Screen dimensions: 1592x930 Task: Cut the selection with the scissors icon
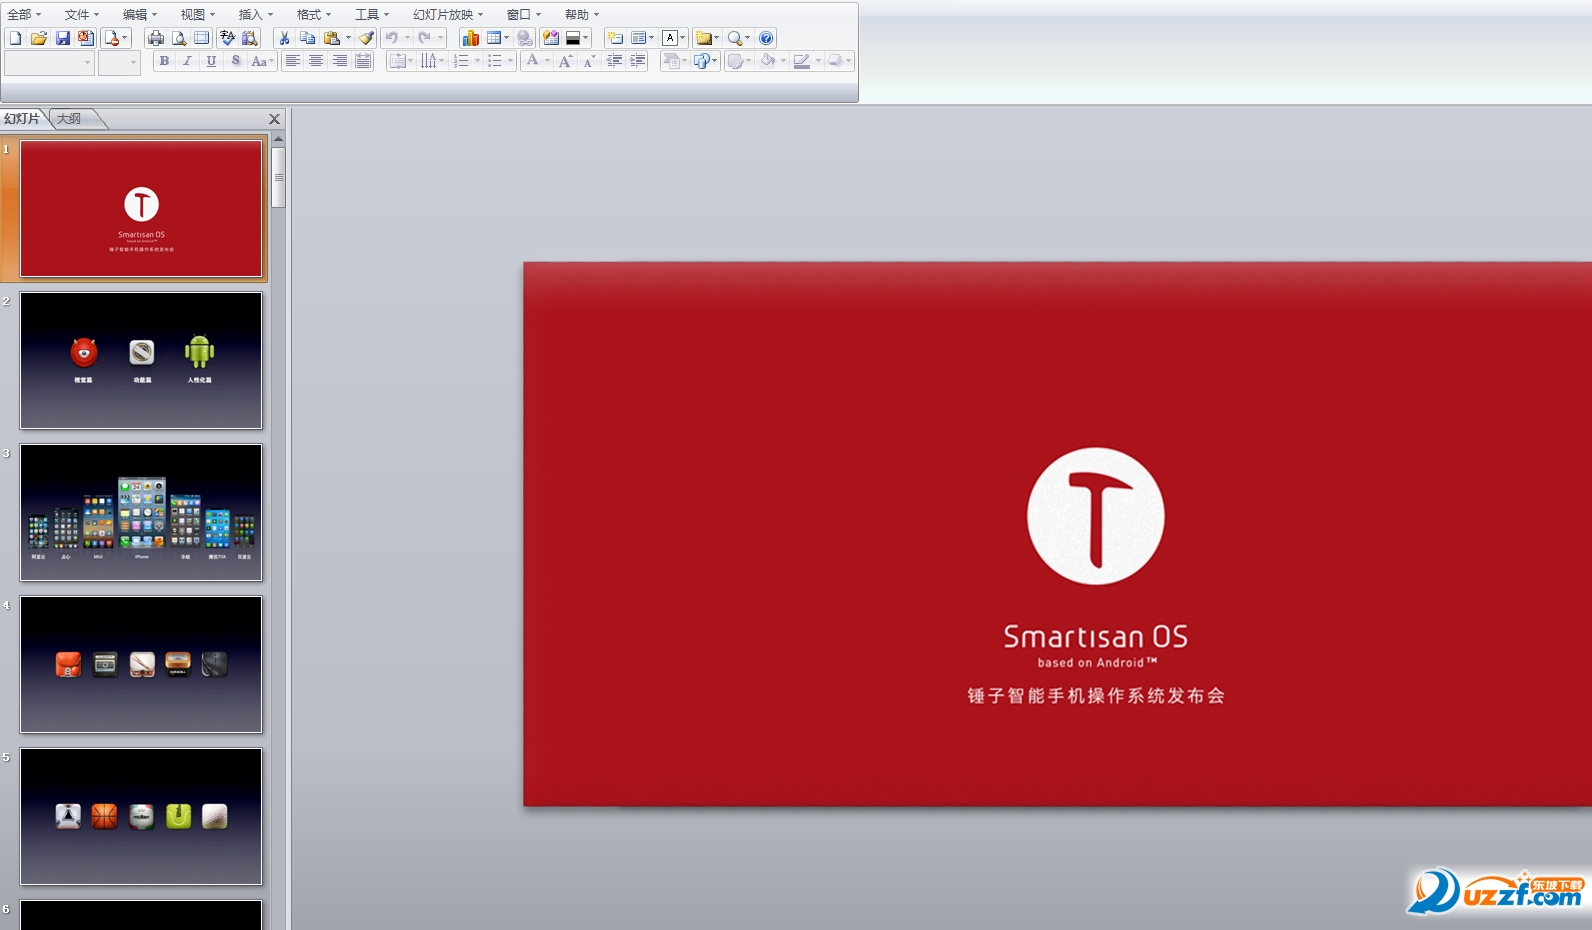[284, 38]
